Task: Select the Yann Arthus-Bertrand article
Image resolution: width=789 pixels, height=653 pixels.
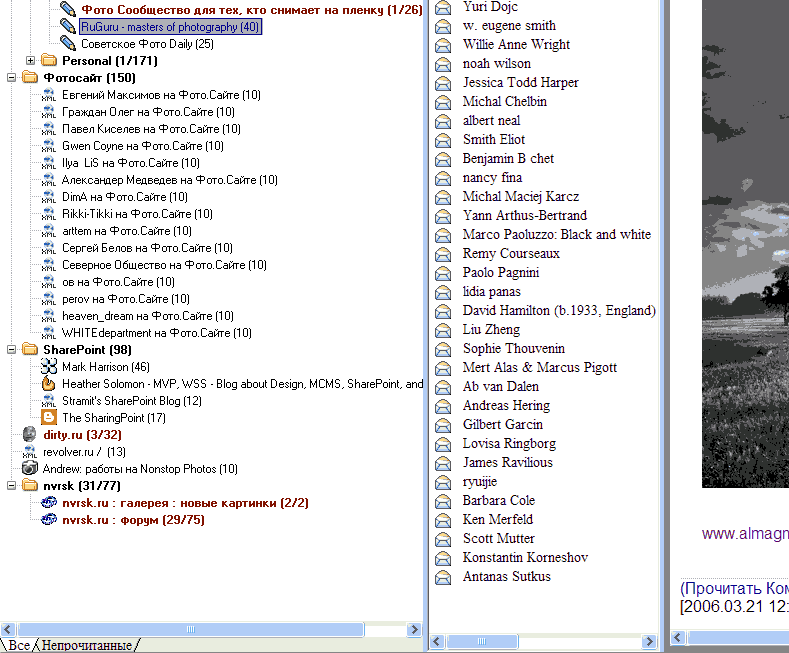Action: 524,216
